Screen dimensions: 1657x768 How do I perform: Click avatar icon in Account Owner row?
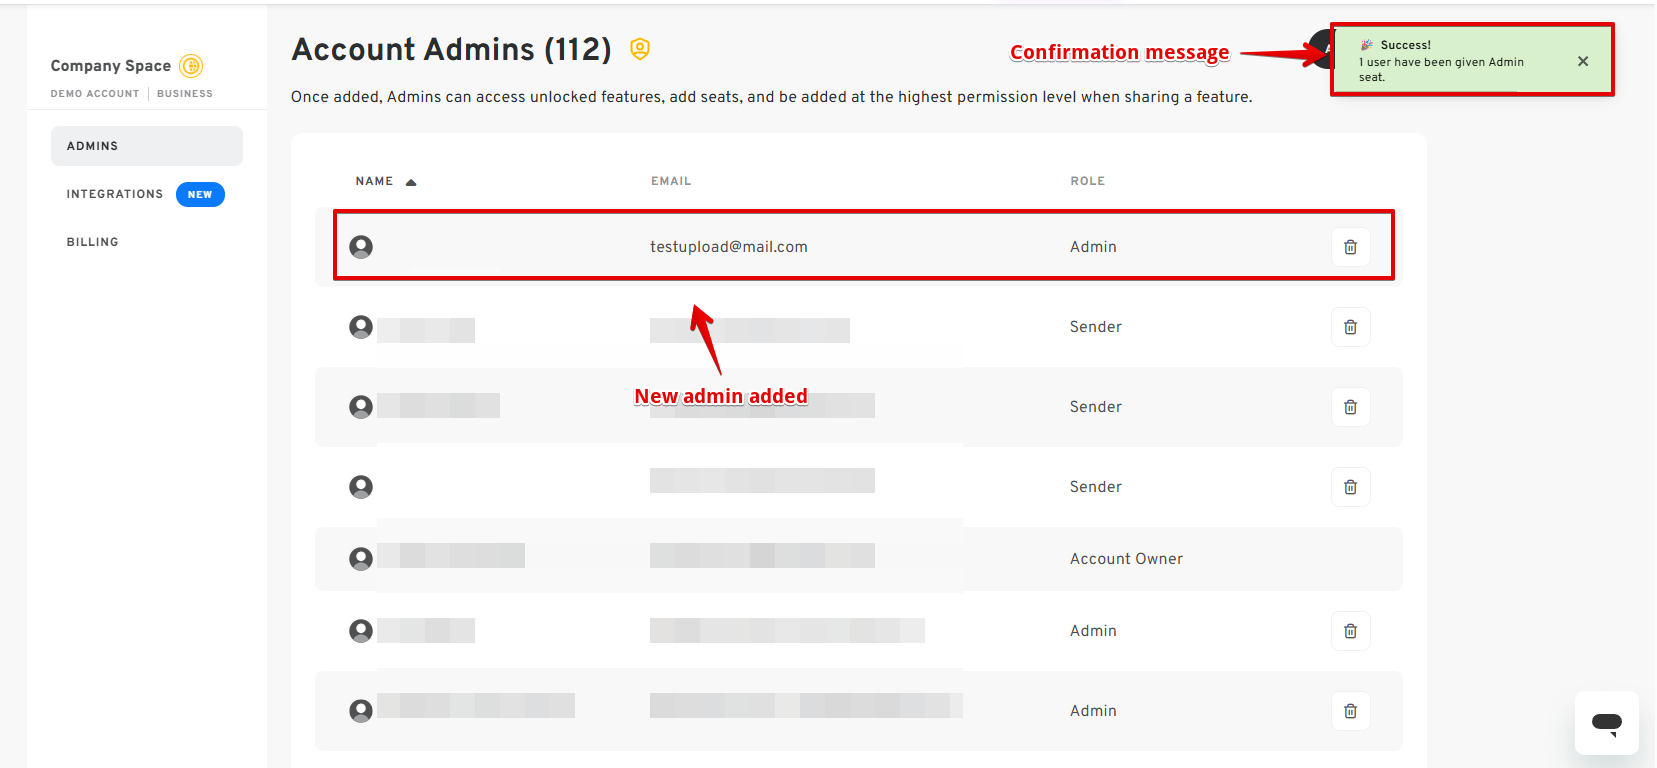tap(361, 559)
